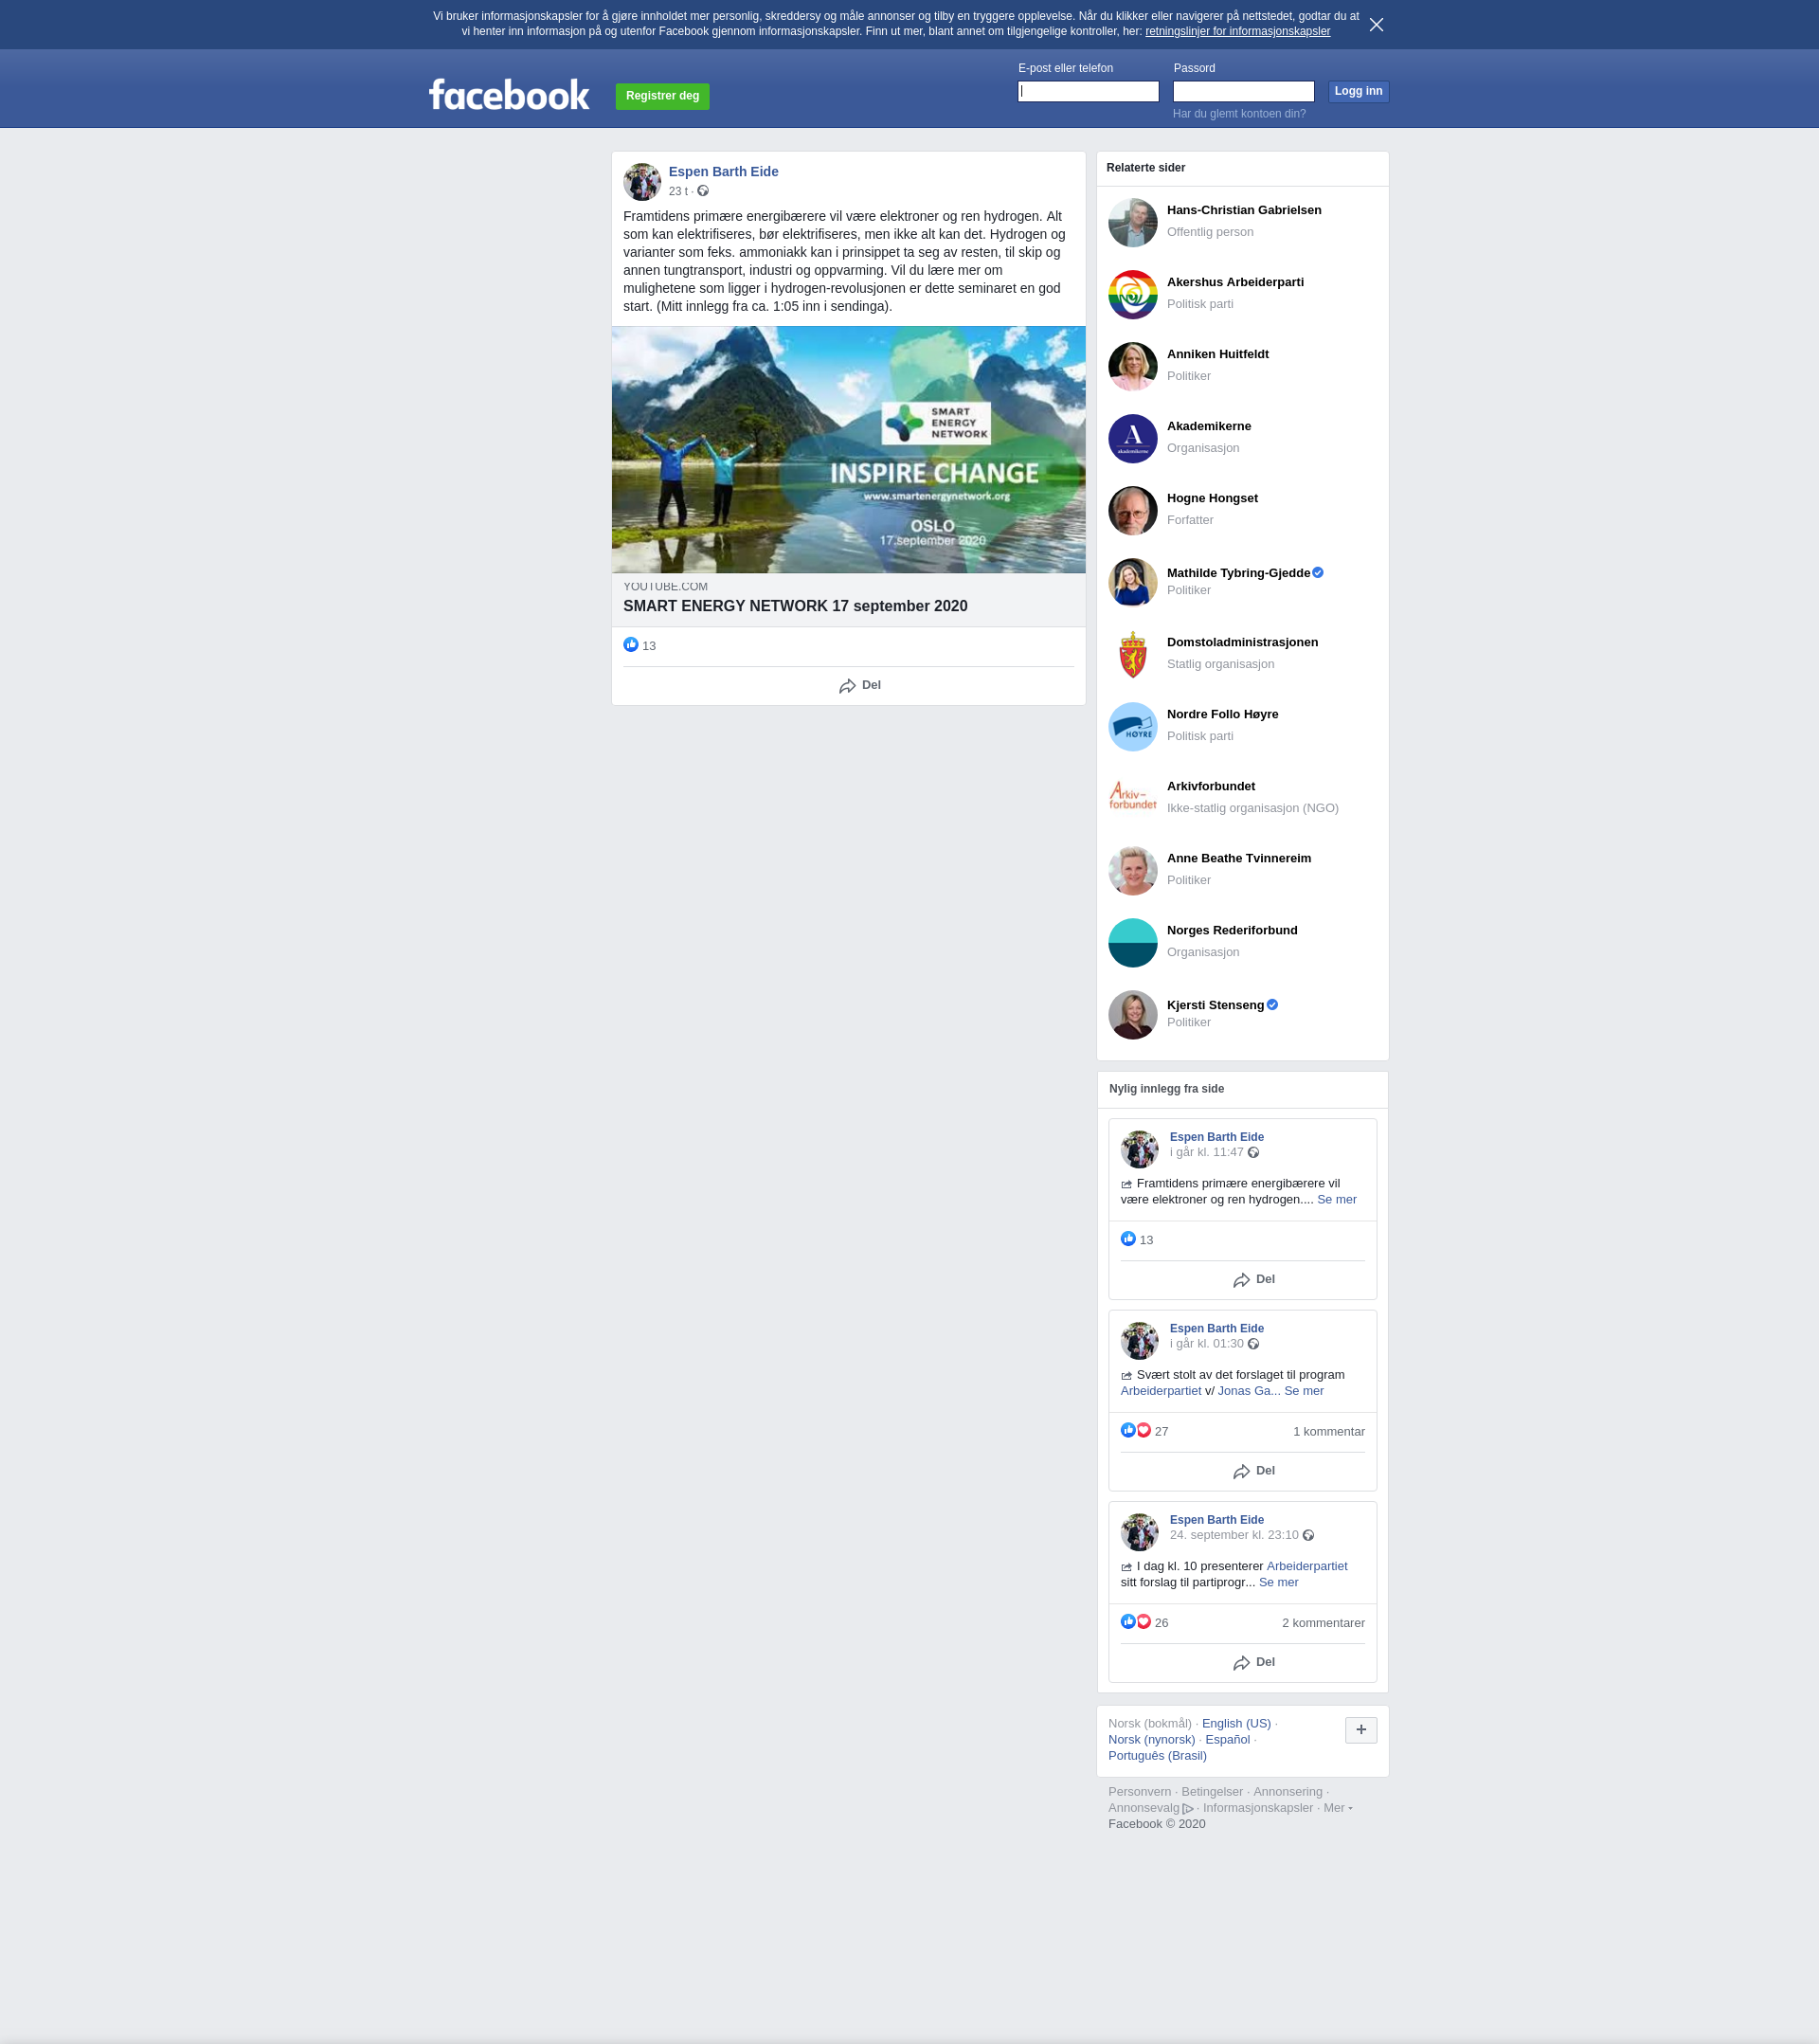
Task: Open the Facebook logo home link
Action: (509, 95)
